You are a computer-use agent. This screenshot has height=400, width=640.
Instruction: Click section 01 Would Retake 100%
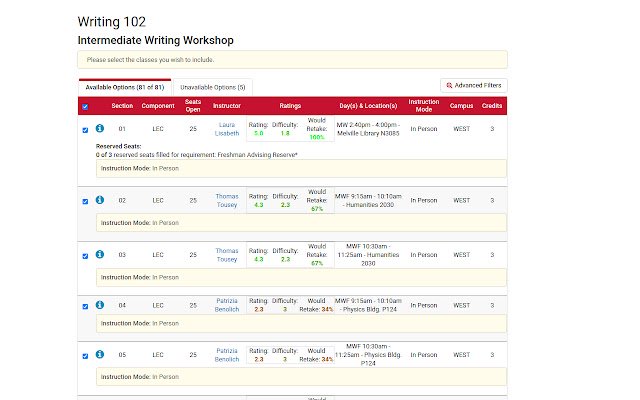(x=317, y=138)
